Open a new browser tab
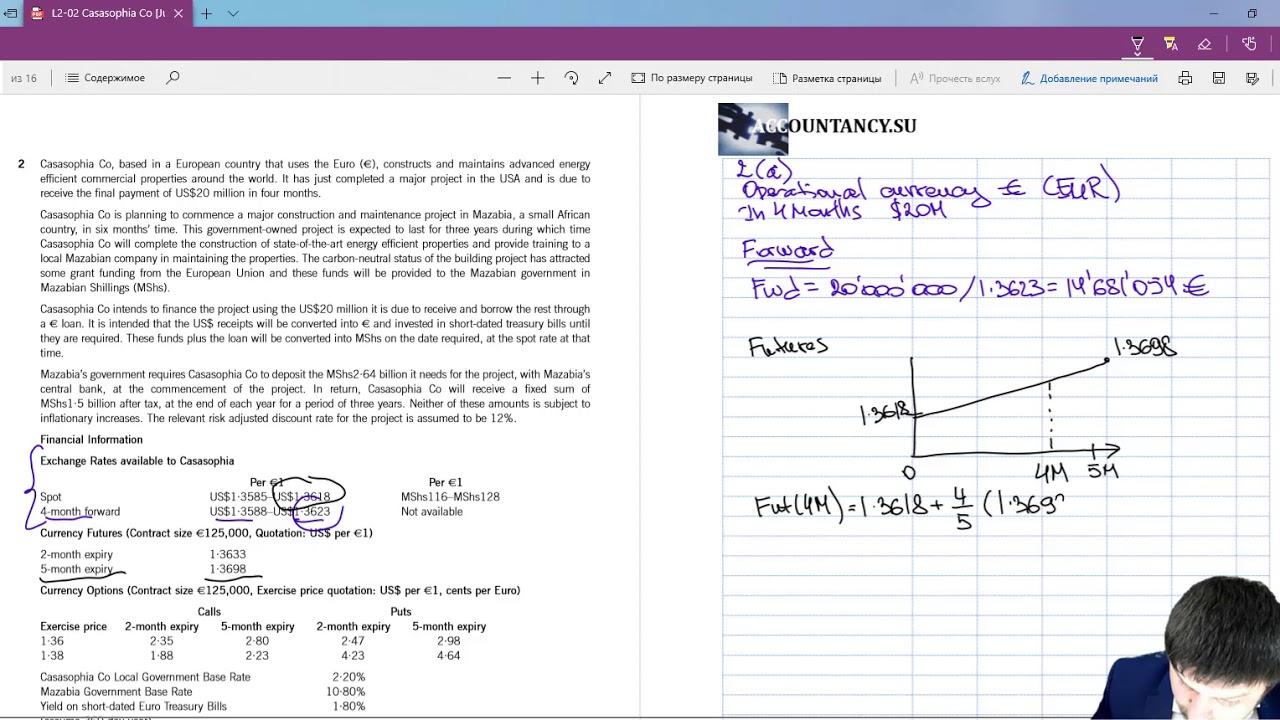1280x720 pixels. (206, 14)
